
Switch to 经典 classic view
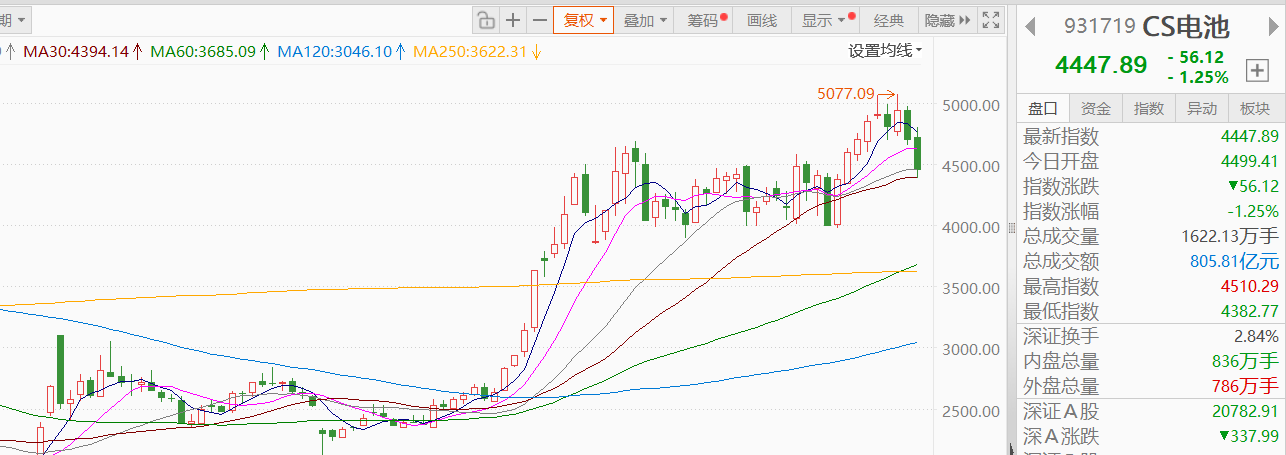[889, 20]
